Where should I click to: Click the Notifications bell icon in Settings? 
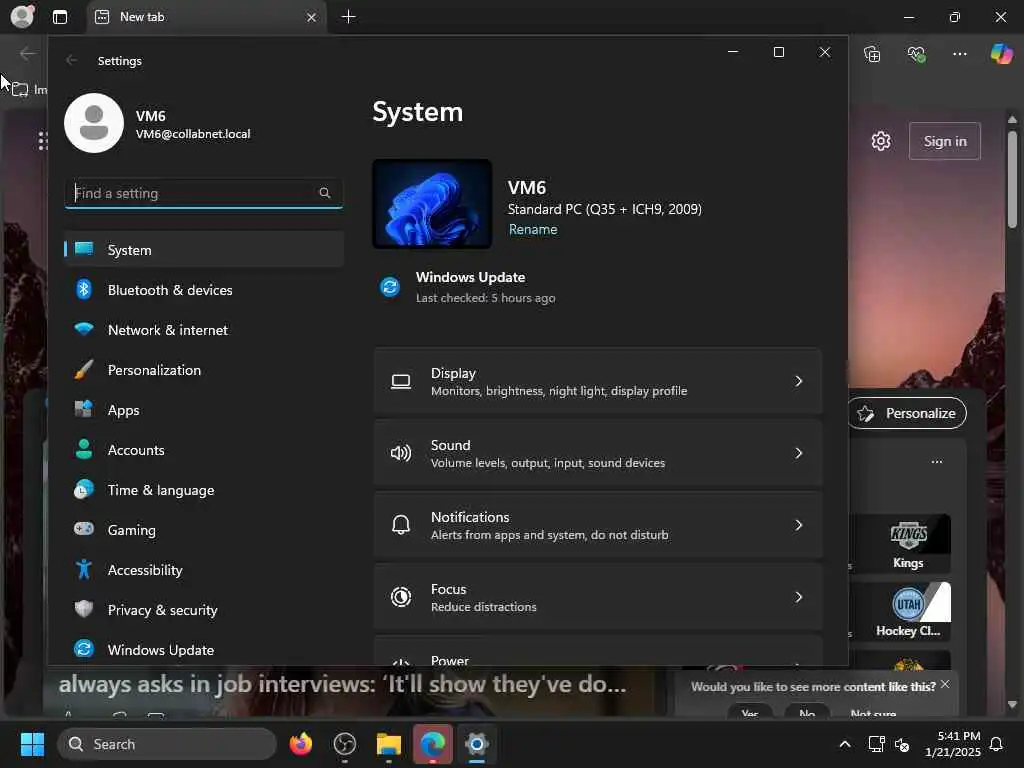401,524
